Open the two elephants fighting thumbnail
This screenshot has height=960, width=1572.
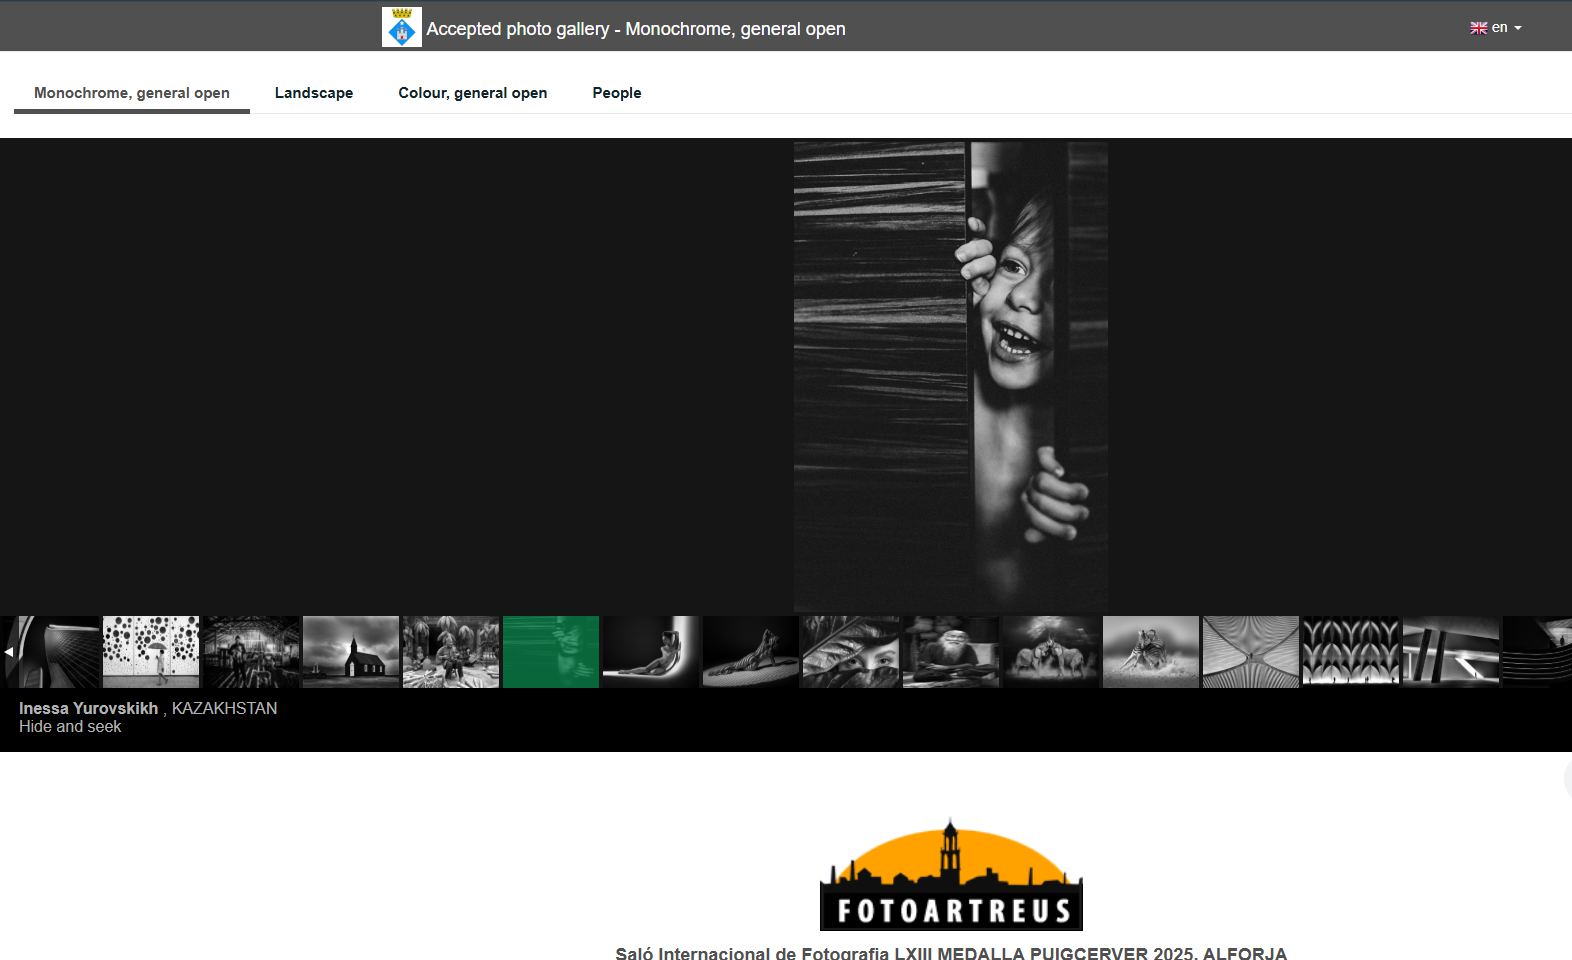pyautogui.click(x=1051, y=652)
